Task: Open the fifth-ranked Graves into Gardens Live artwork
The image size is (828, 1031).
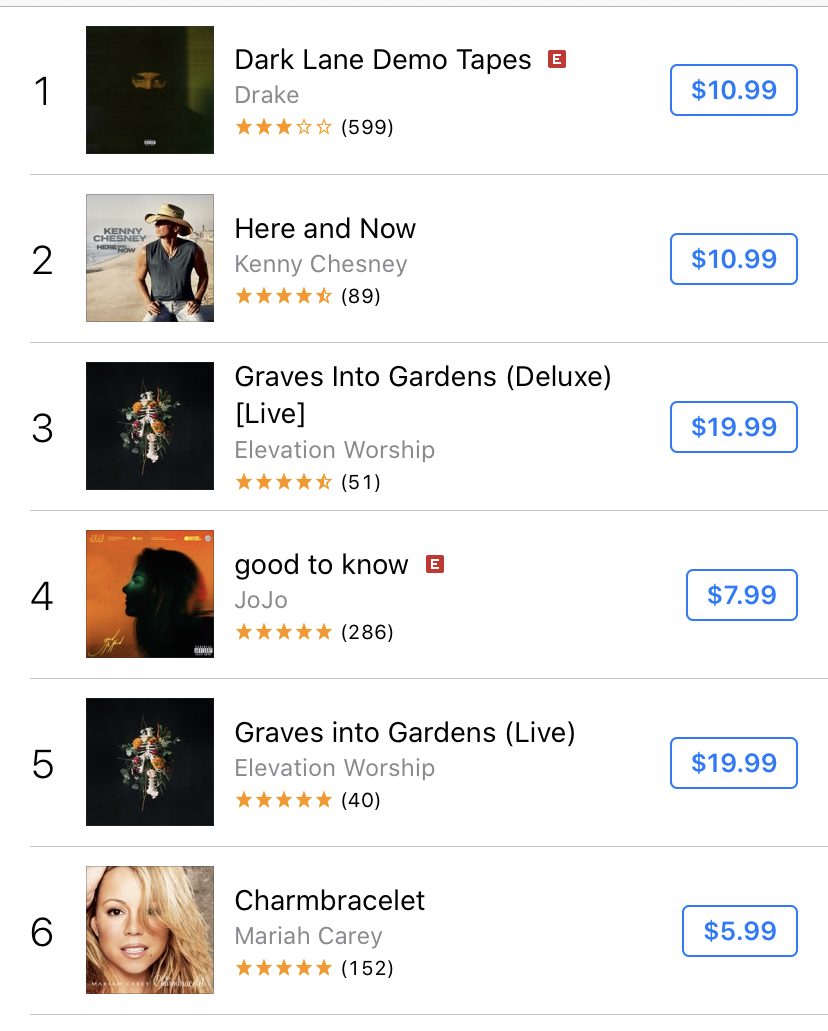Action: [x=150, y=762]
